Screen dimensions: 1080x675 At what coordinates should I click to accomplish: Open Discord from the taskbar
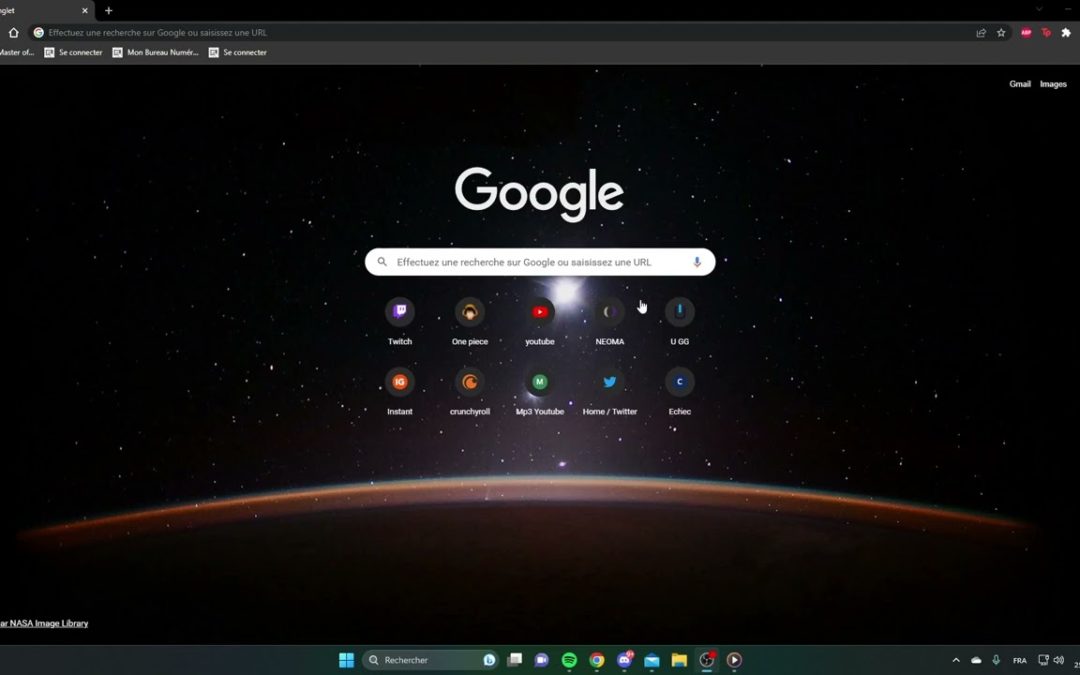point(625,660)
